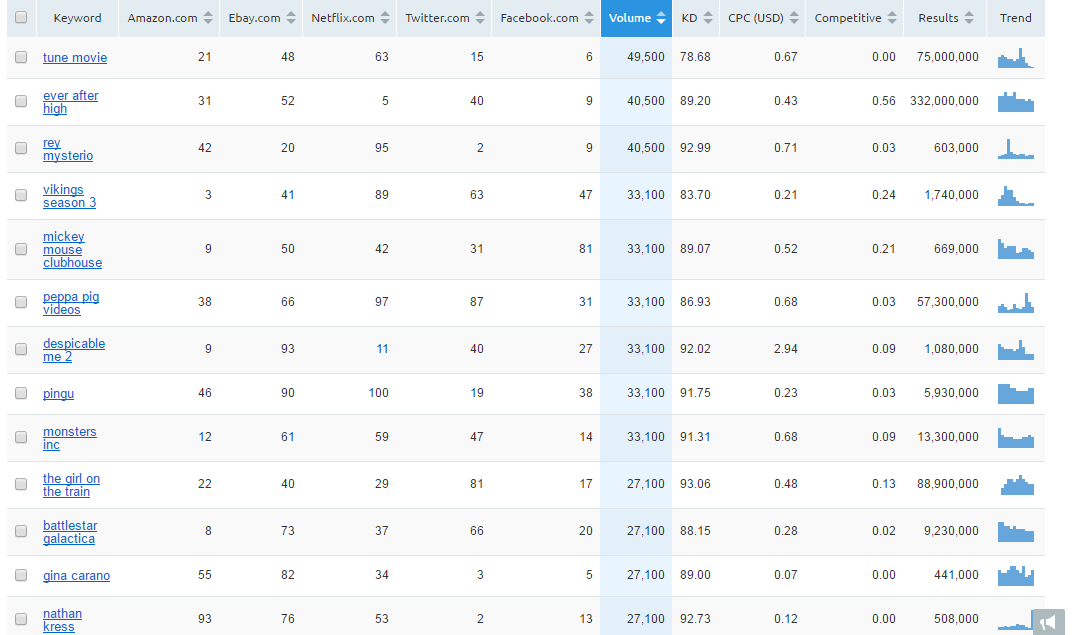This screenshot has height=635, width=1075.
Task: Check the box for gina carano
Action: (x=21, y=575)
